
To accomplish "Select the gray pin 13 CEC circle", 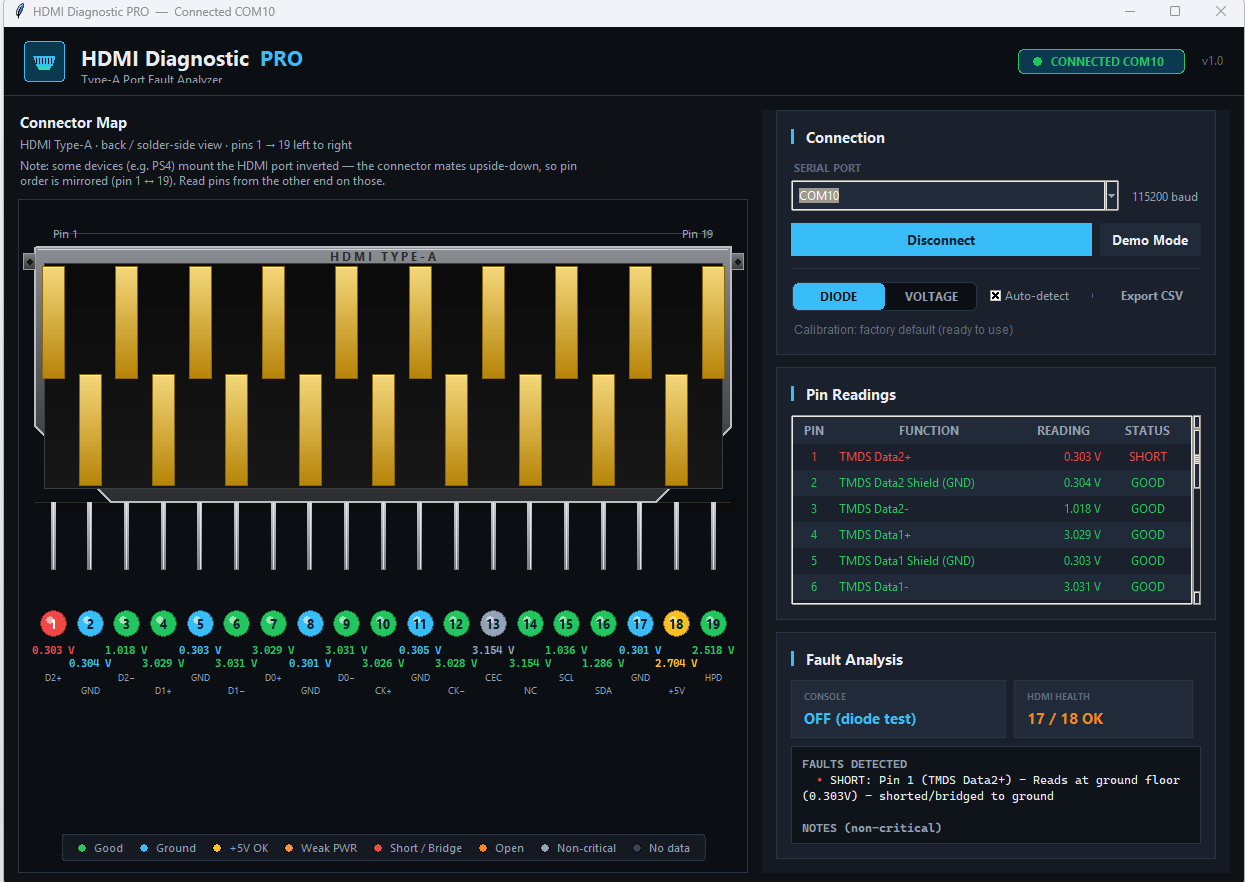I will [493, 624].
